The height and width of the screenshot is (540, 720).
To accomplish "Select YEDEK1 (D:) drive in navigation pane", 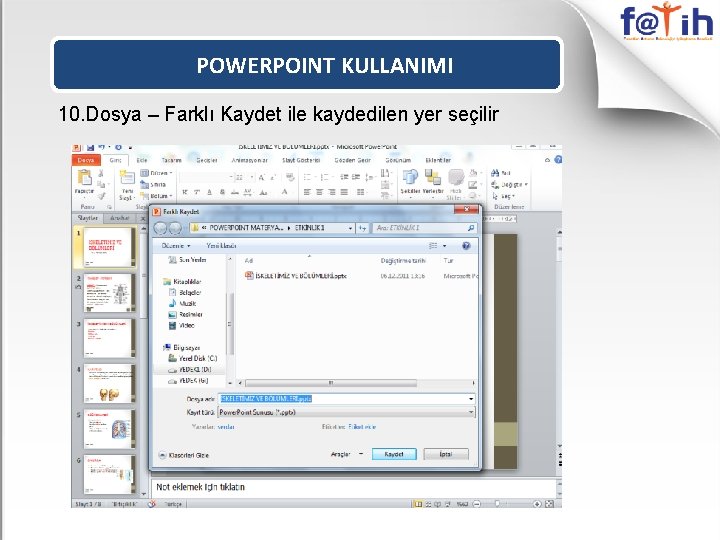I will [x=190, y=370].
